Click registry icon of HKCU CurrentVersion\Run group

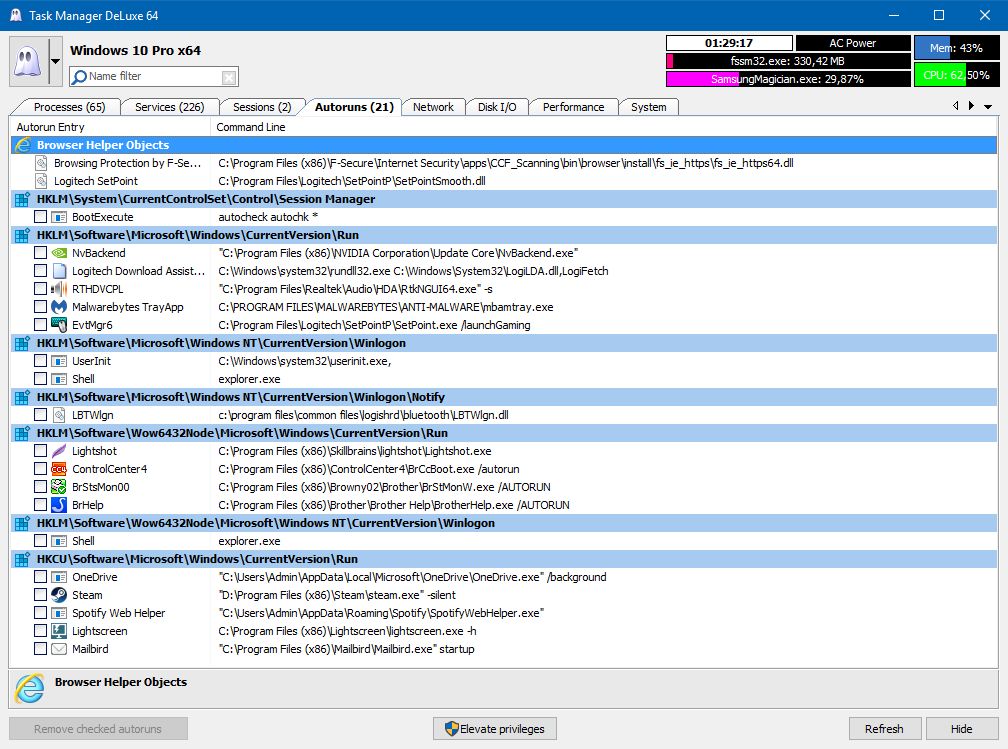[22, 559]
